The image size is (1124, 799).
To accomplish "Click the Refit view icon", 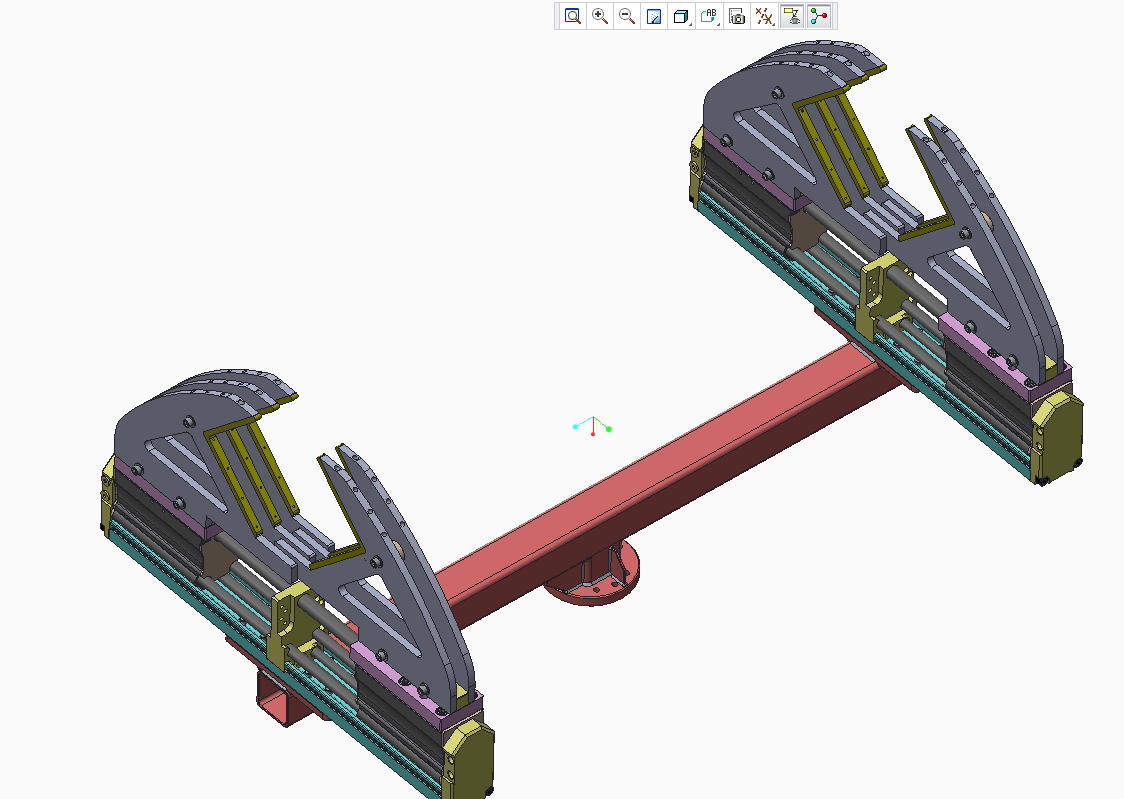I will click(x=572, y=16).
